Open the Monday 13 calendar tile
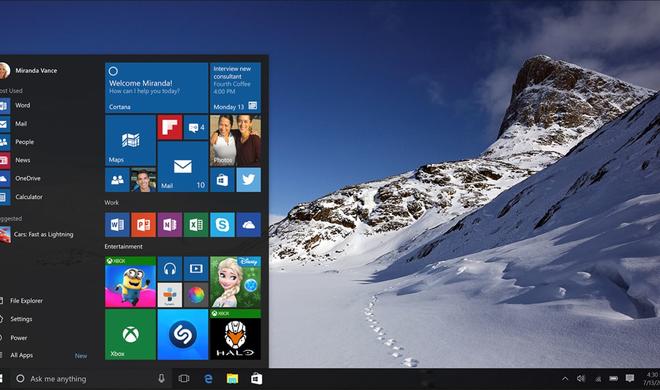Screen dimensions: 660x390 (235, 88)
